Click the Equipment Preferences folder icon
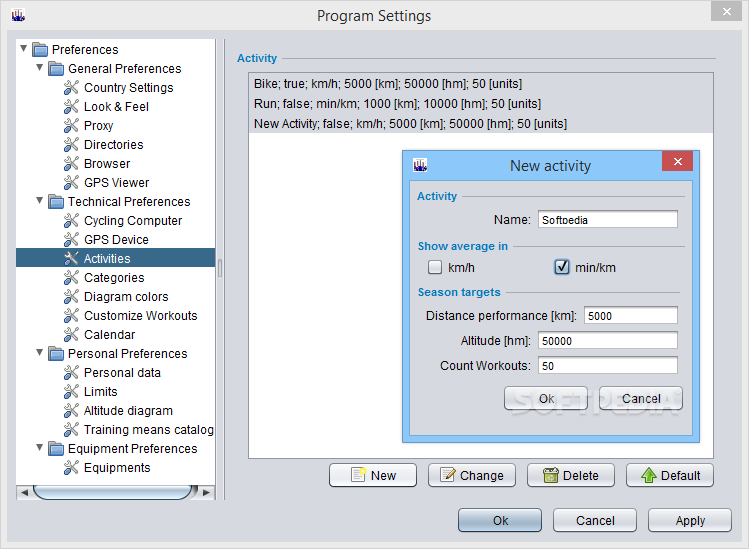Image resolution: width=749 pixels, height=549 pixels. (56, 449)
